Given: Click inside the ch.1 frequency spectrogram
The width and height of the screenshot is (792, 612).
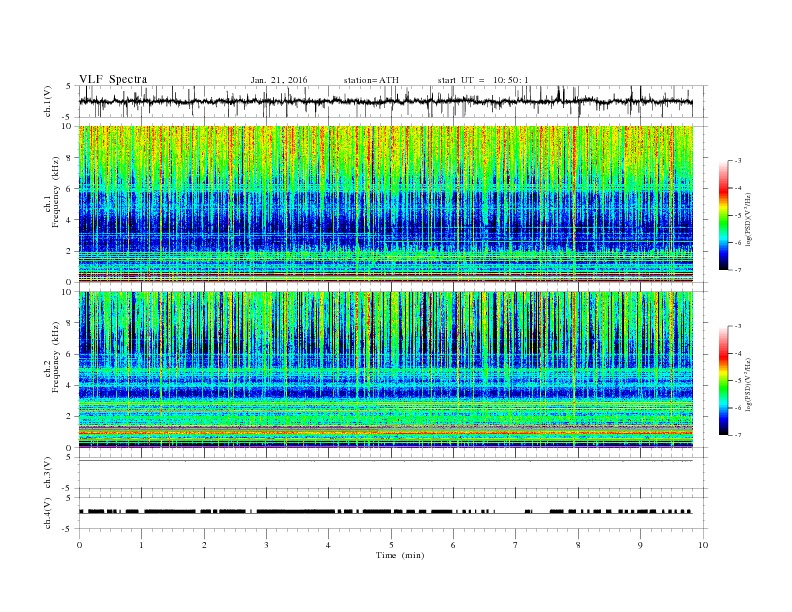Looking at the screenshot, I should (386, 204).
